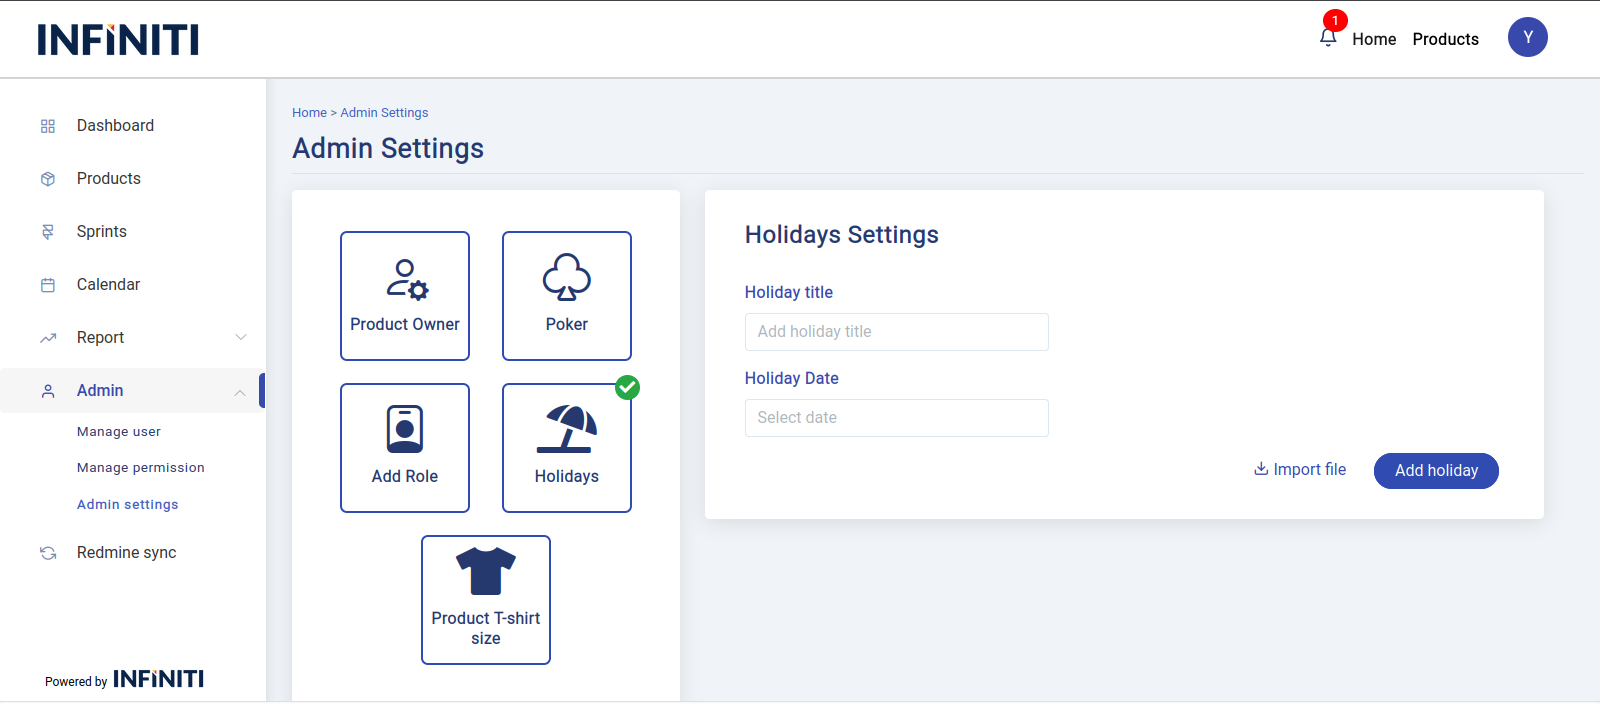Open the user avatar Y menu
Screen dimensions: 1600x704
click(1527, 37)
